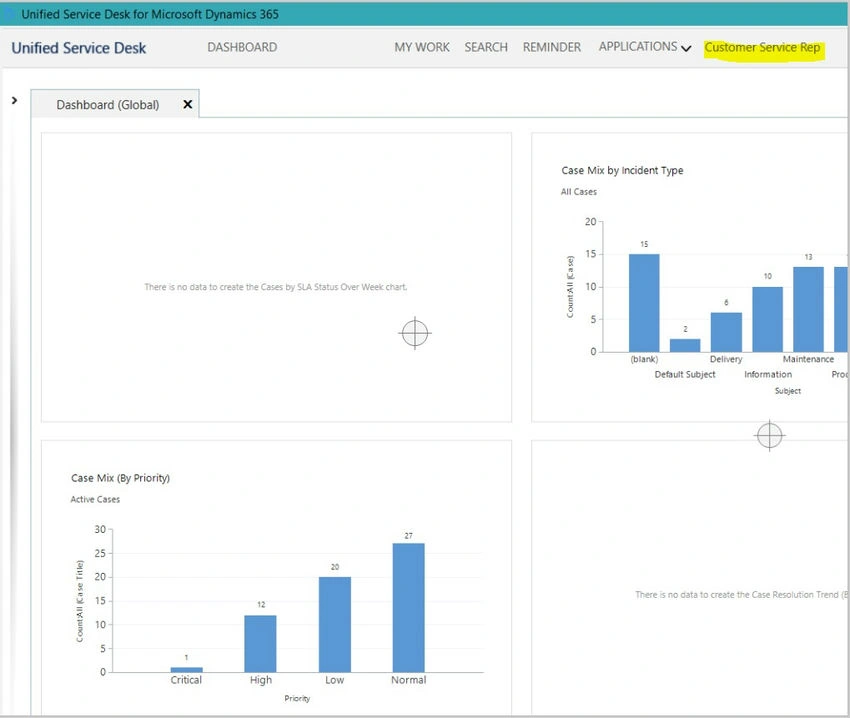Click the All Cases view label

[x=578, y=192]
